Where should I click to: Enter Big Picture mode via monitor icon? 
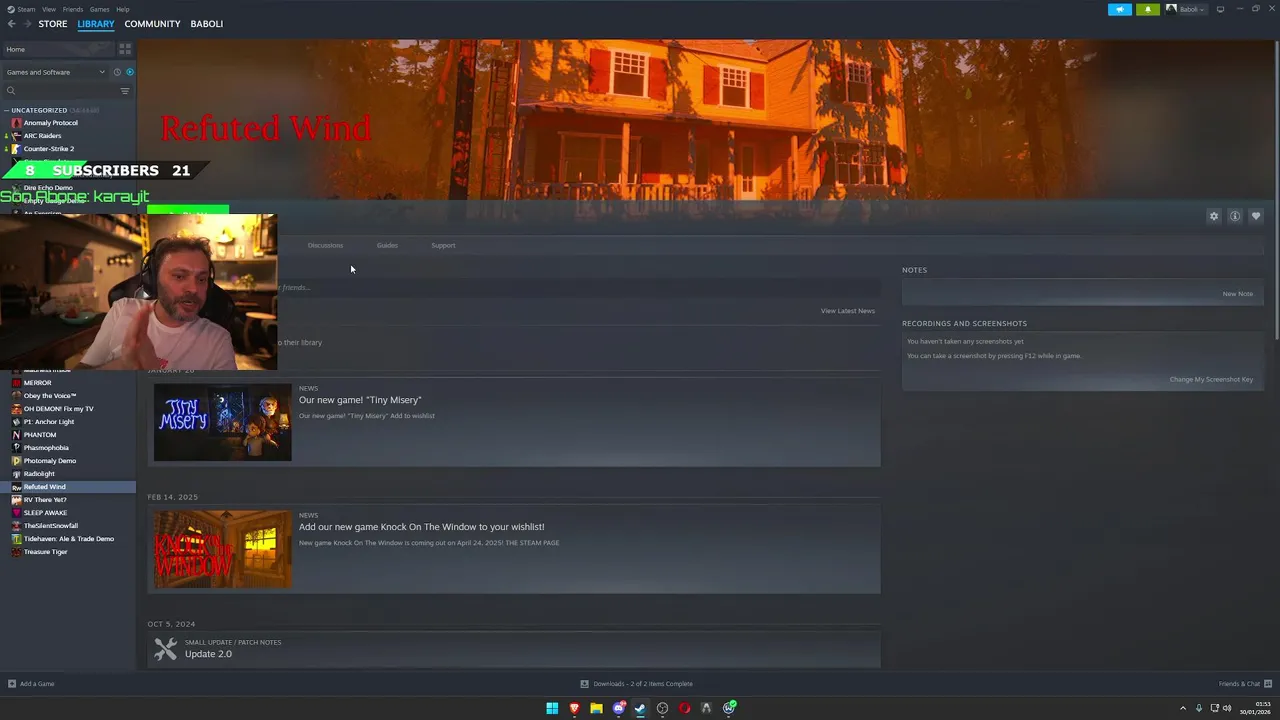click(1220, 9)
